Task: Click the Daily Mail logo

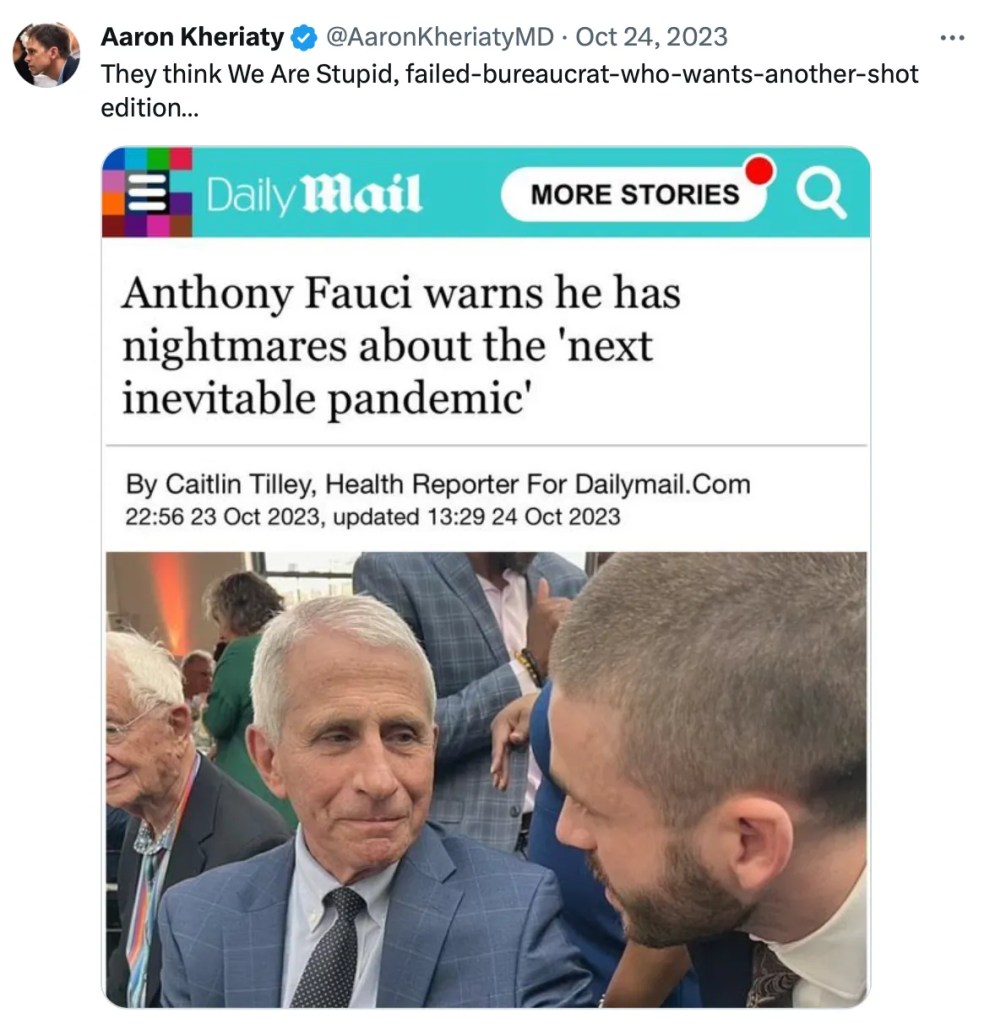Action: click(314, 194)
